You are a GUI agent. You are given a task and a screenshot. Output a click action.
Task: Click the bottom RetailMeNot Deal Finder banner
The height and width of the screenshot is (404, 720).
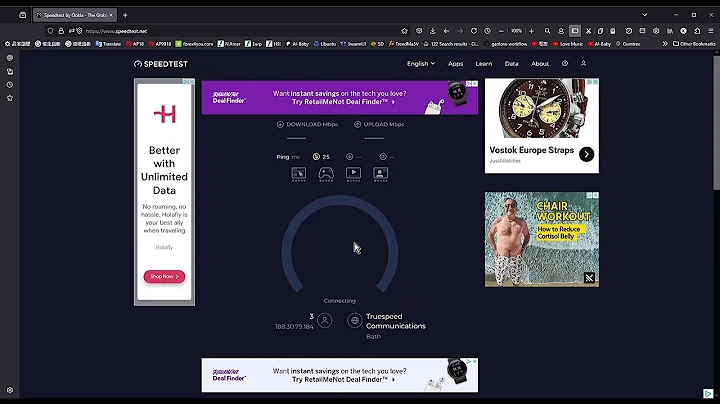tap(340, 375)
